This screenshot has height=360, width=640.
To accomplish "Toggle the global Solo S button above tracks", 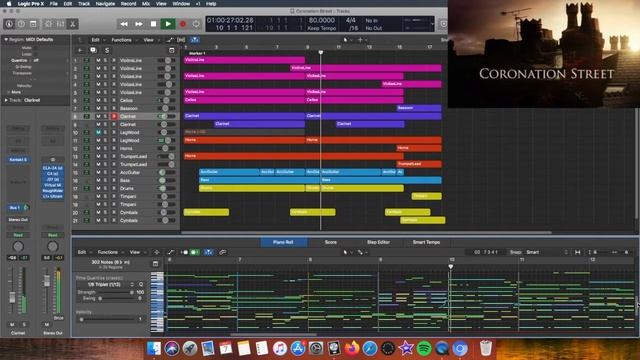I will pos(107,50).
